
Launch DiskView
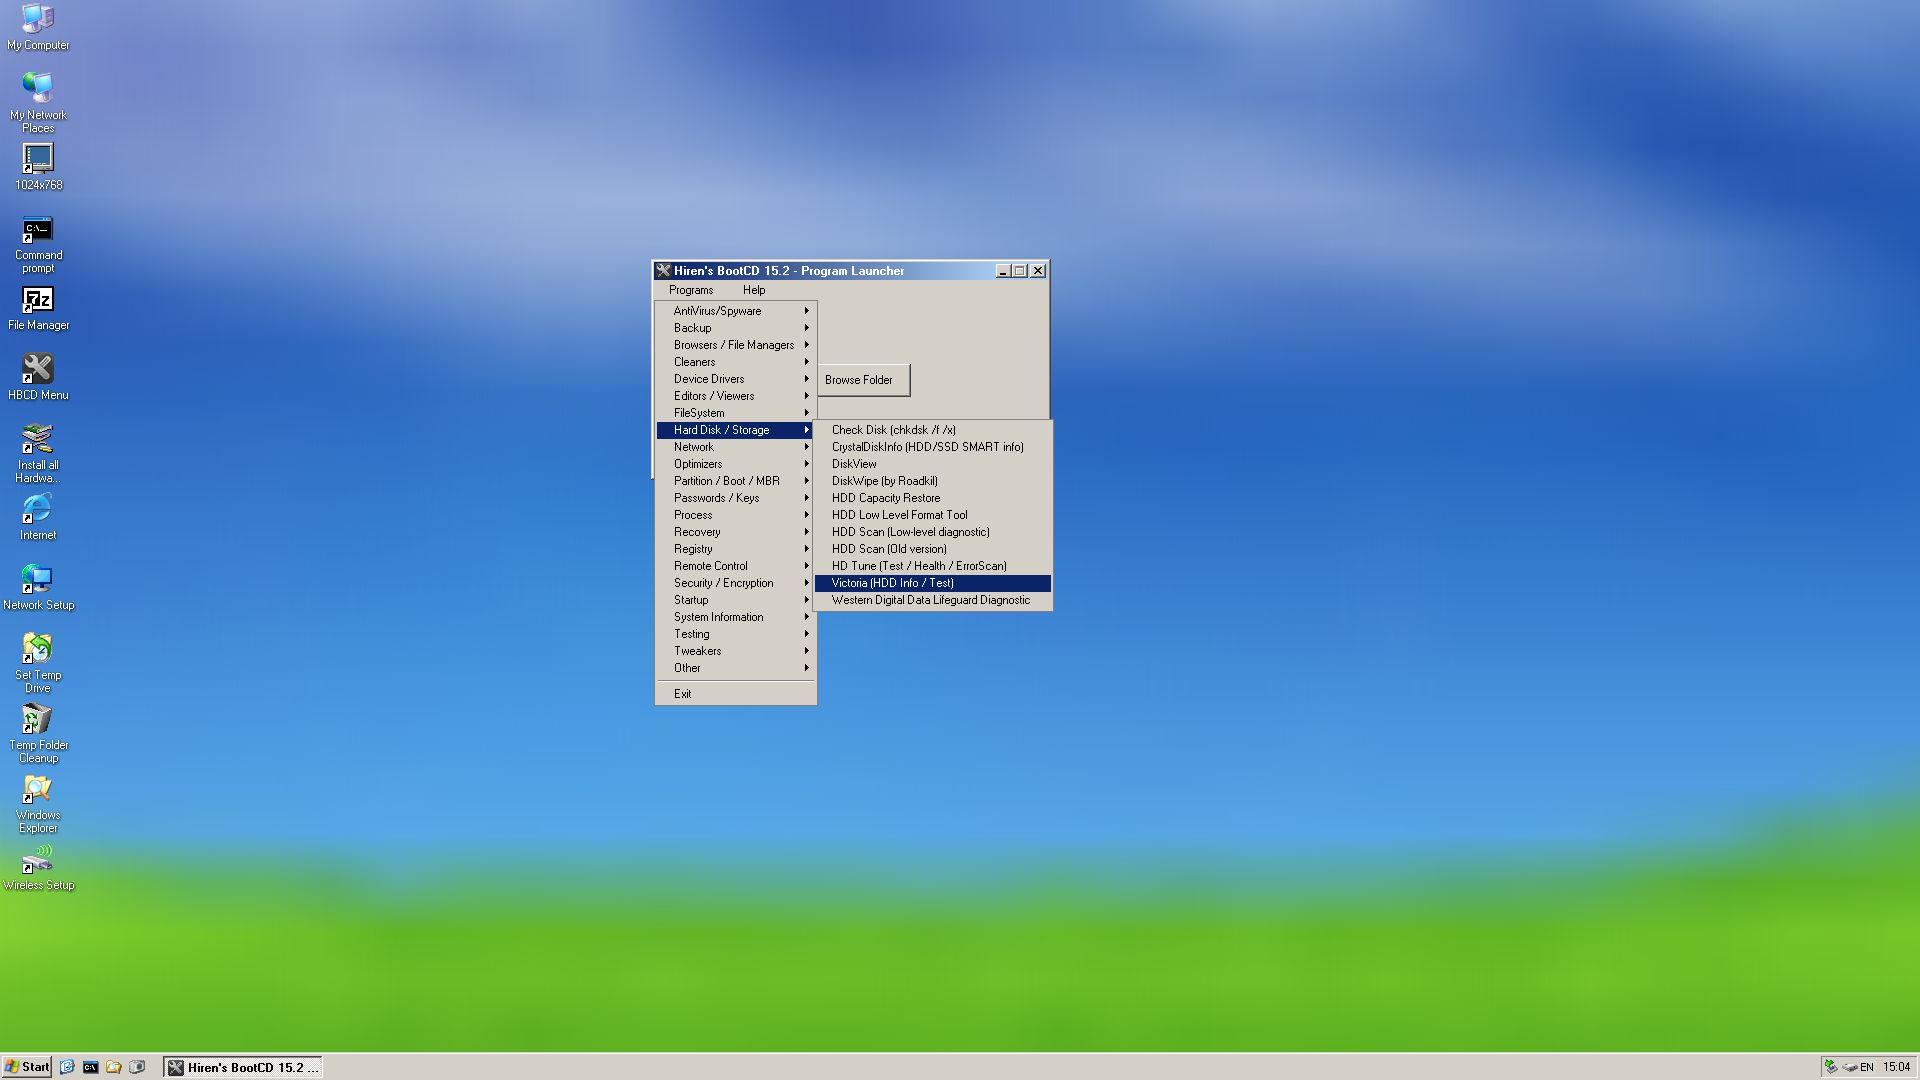(933, 464)
